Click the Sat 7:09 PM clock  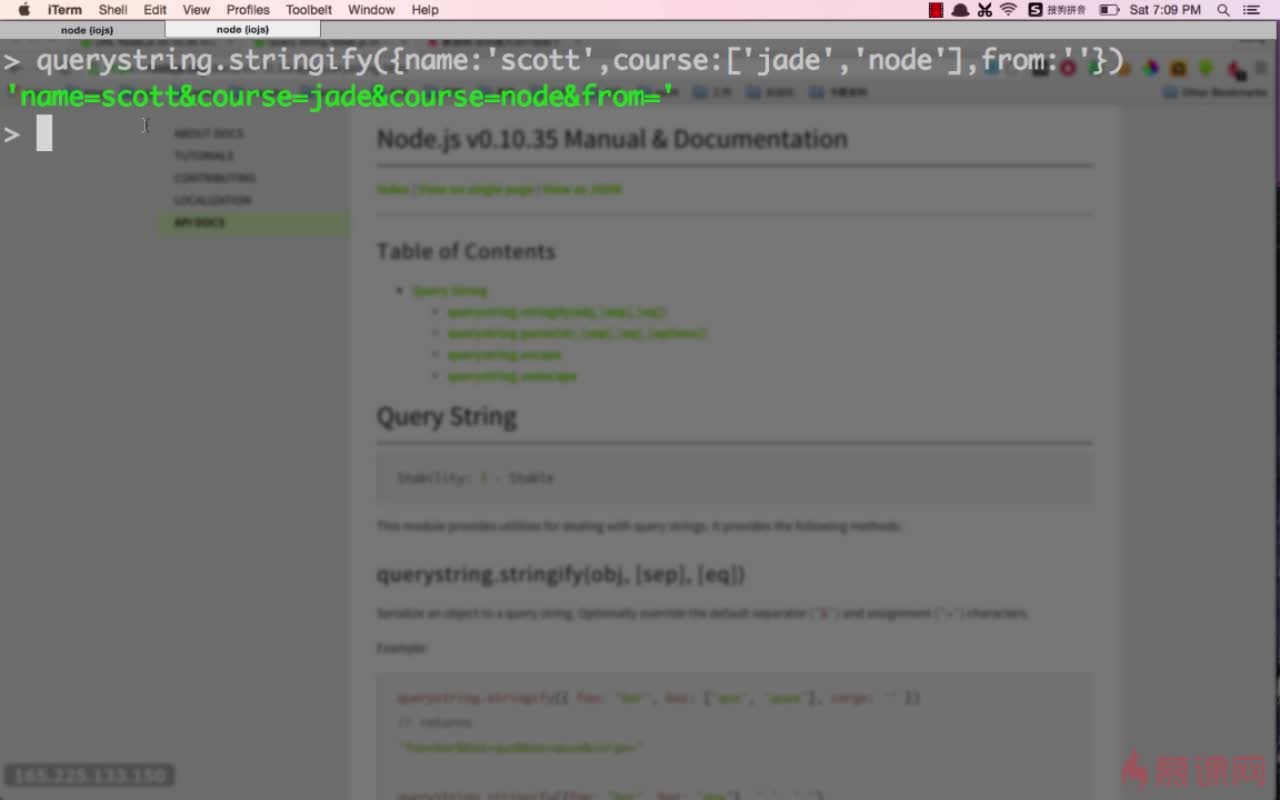pyautogui.click(x=1165, y=10)
